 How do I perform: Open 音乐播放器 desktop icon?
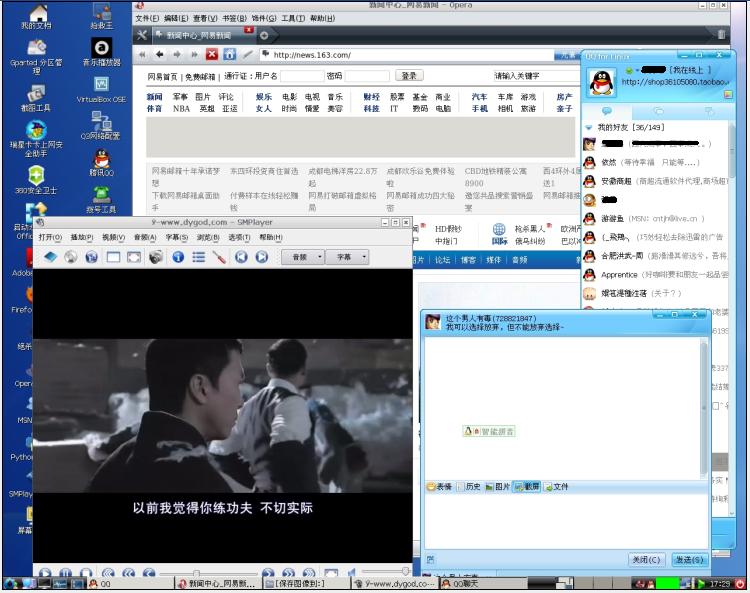(101, 52)
